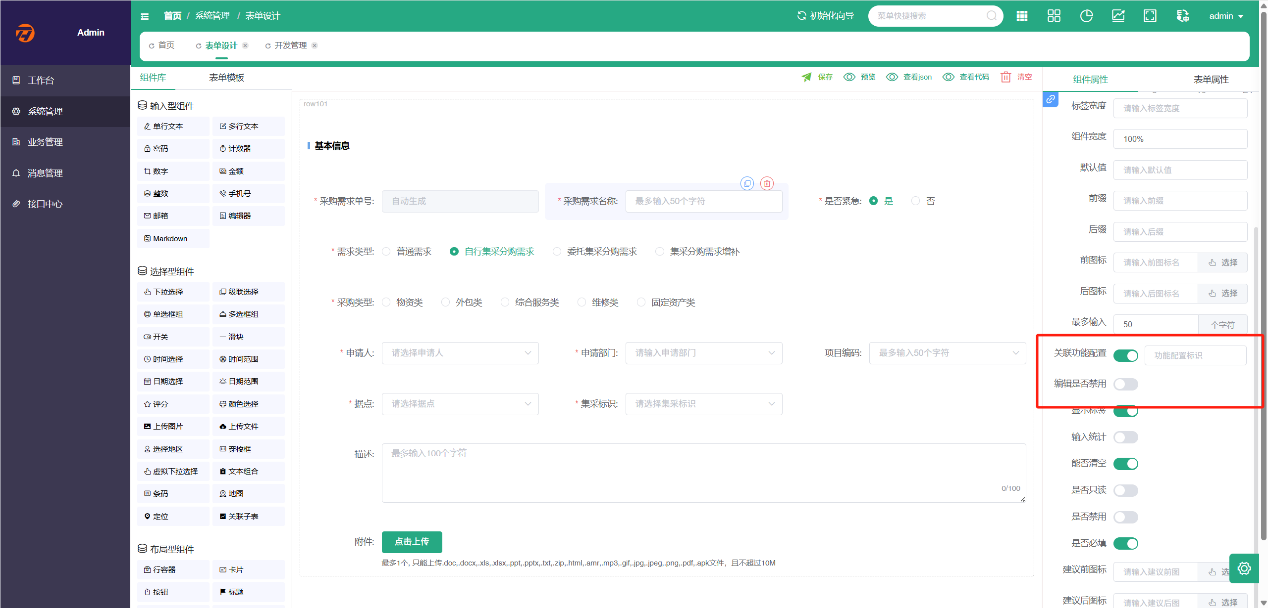
Task: Switch to the 表单模板 tab
Action: pyautogui.click(x=226, y=77)
